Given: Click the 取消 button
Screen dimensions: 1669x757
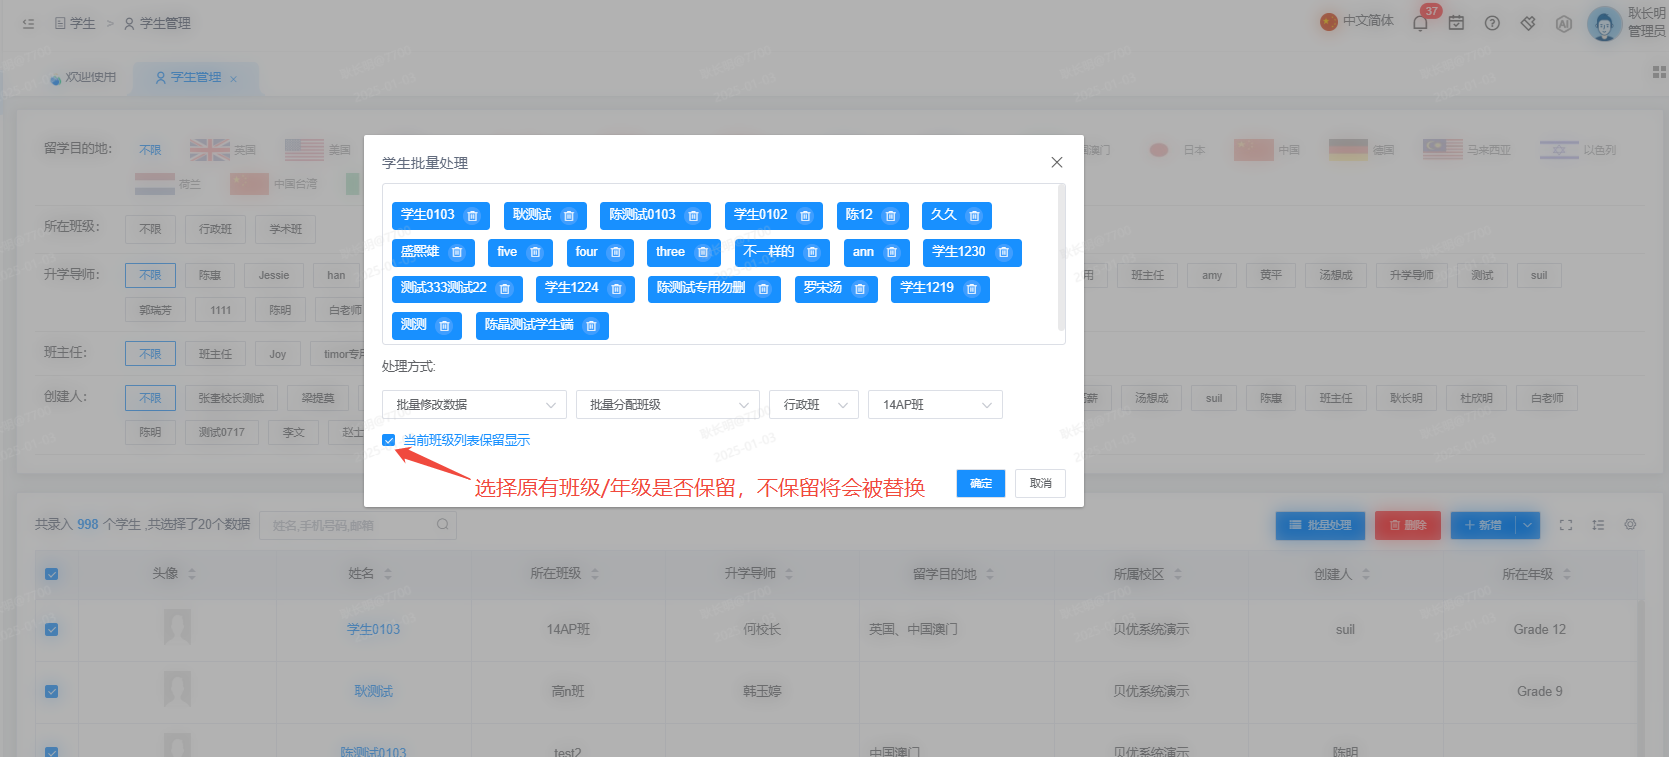Looking at the screenshot, I should [x=1041, y=483].
